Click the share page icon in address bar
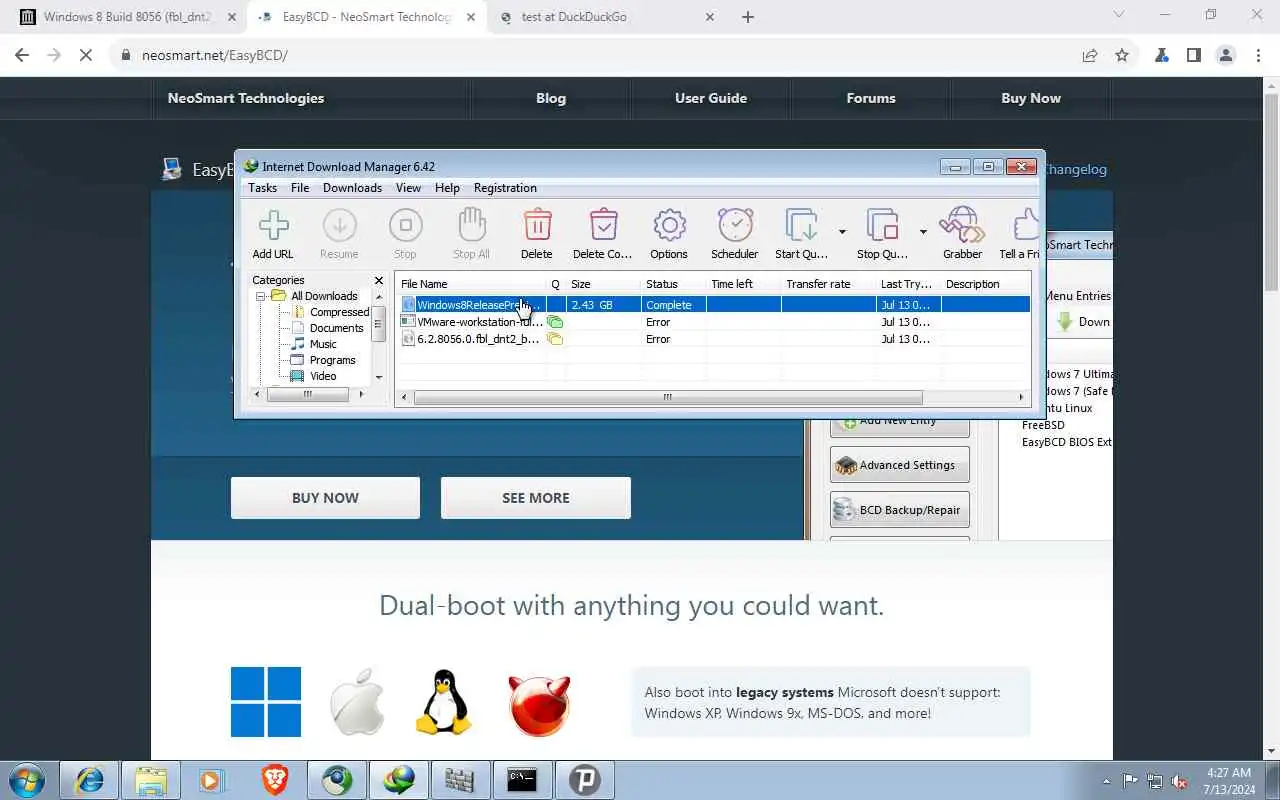This screenshot has width=1280, height=800. (x=1090, y=55)
